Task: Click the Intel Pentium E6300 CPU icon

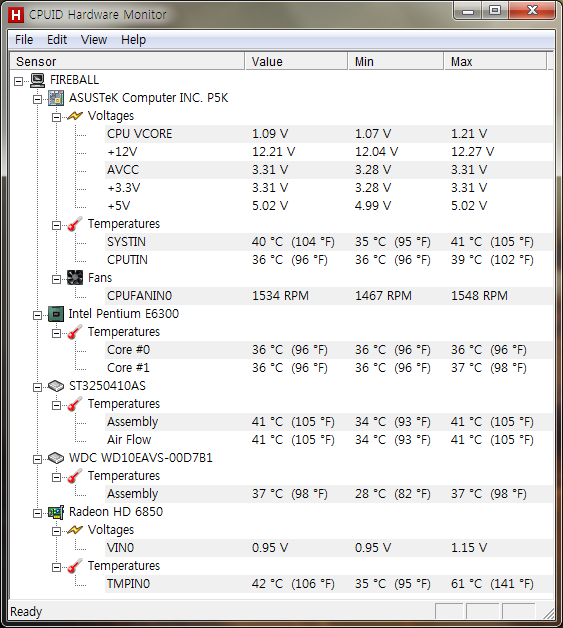Action: click(56, 314)
